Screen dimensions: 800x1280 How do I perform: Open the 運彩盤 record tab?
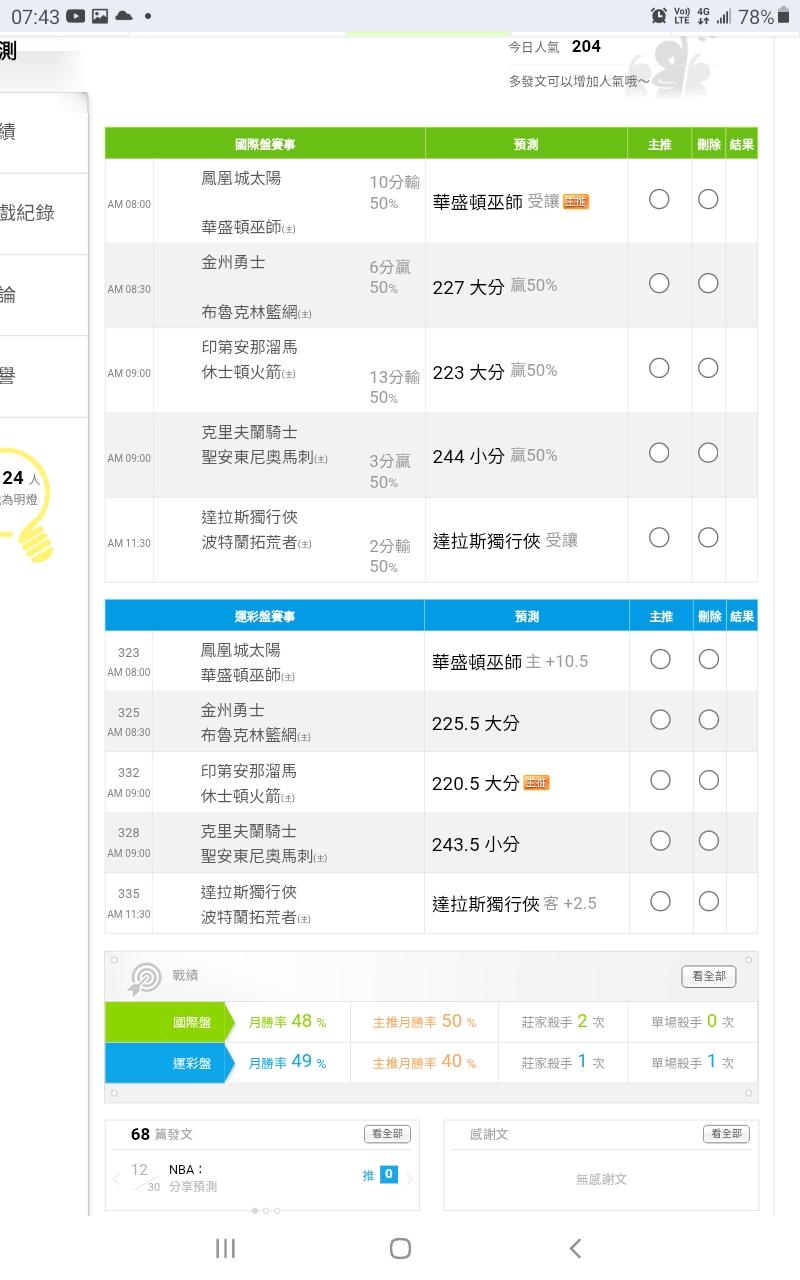coord(165,1063)
